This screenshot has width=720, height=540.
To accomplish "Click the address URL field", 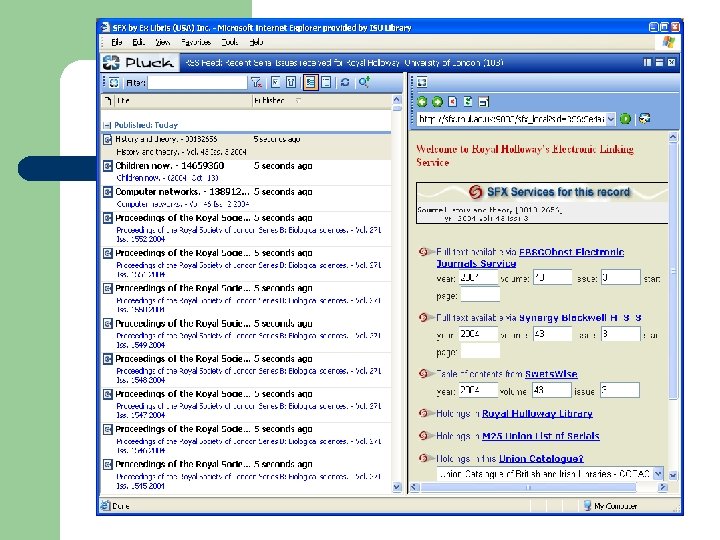I will (x=512, y=119).
